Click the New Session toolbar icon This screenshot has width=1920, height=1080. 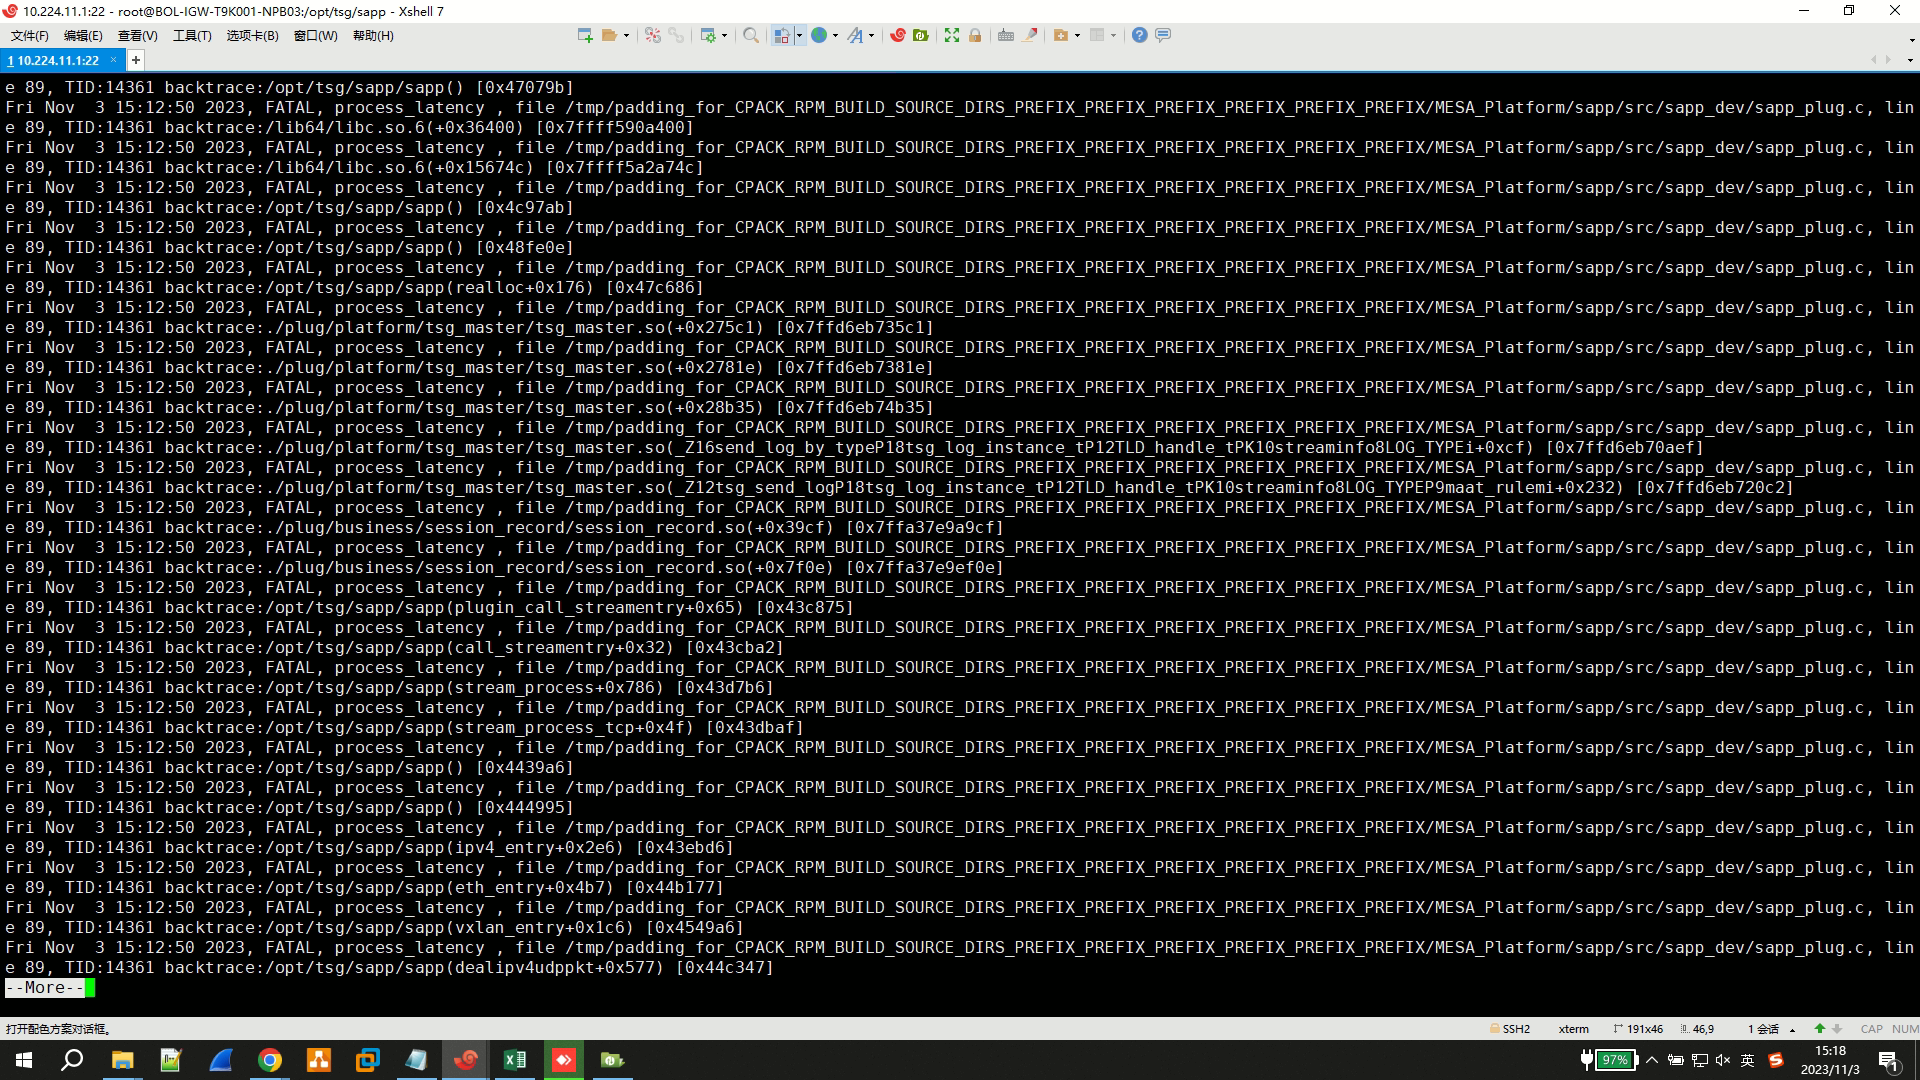pos(585,35)
